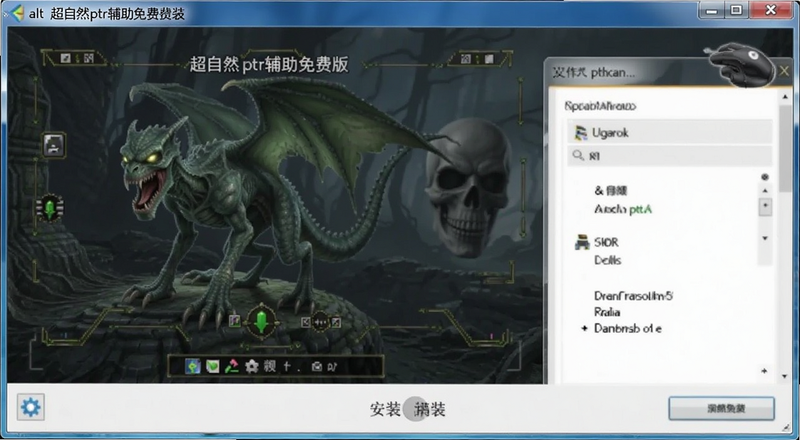The width and height of the screenshot is (800, 440).
Task: Select the Delils entry
Action: (x=607, y=260)
